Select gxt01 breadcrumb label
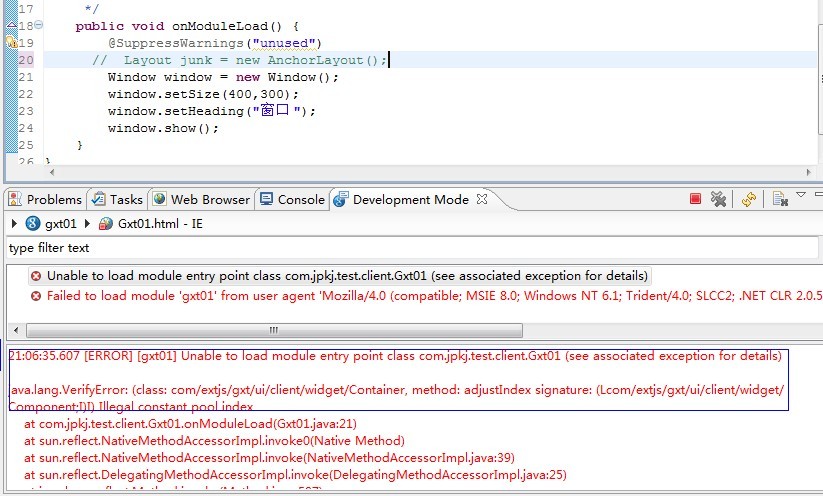This screenshot has width=823, height=496. pos(61,224)
